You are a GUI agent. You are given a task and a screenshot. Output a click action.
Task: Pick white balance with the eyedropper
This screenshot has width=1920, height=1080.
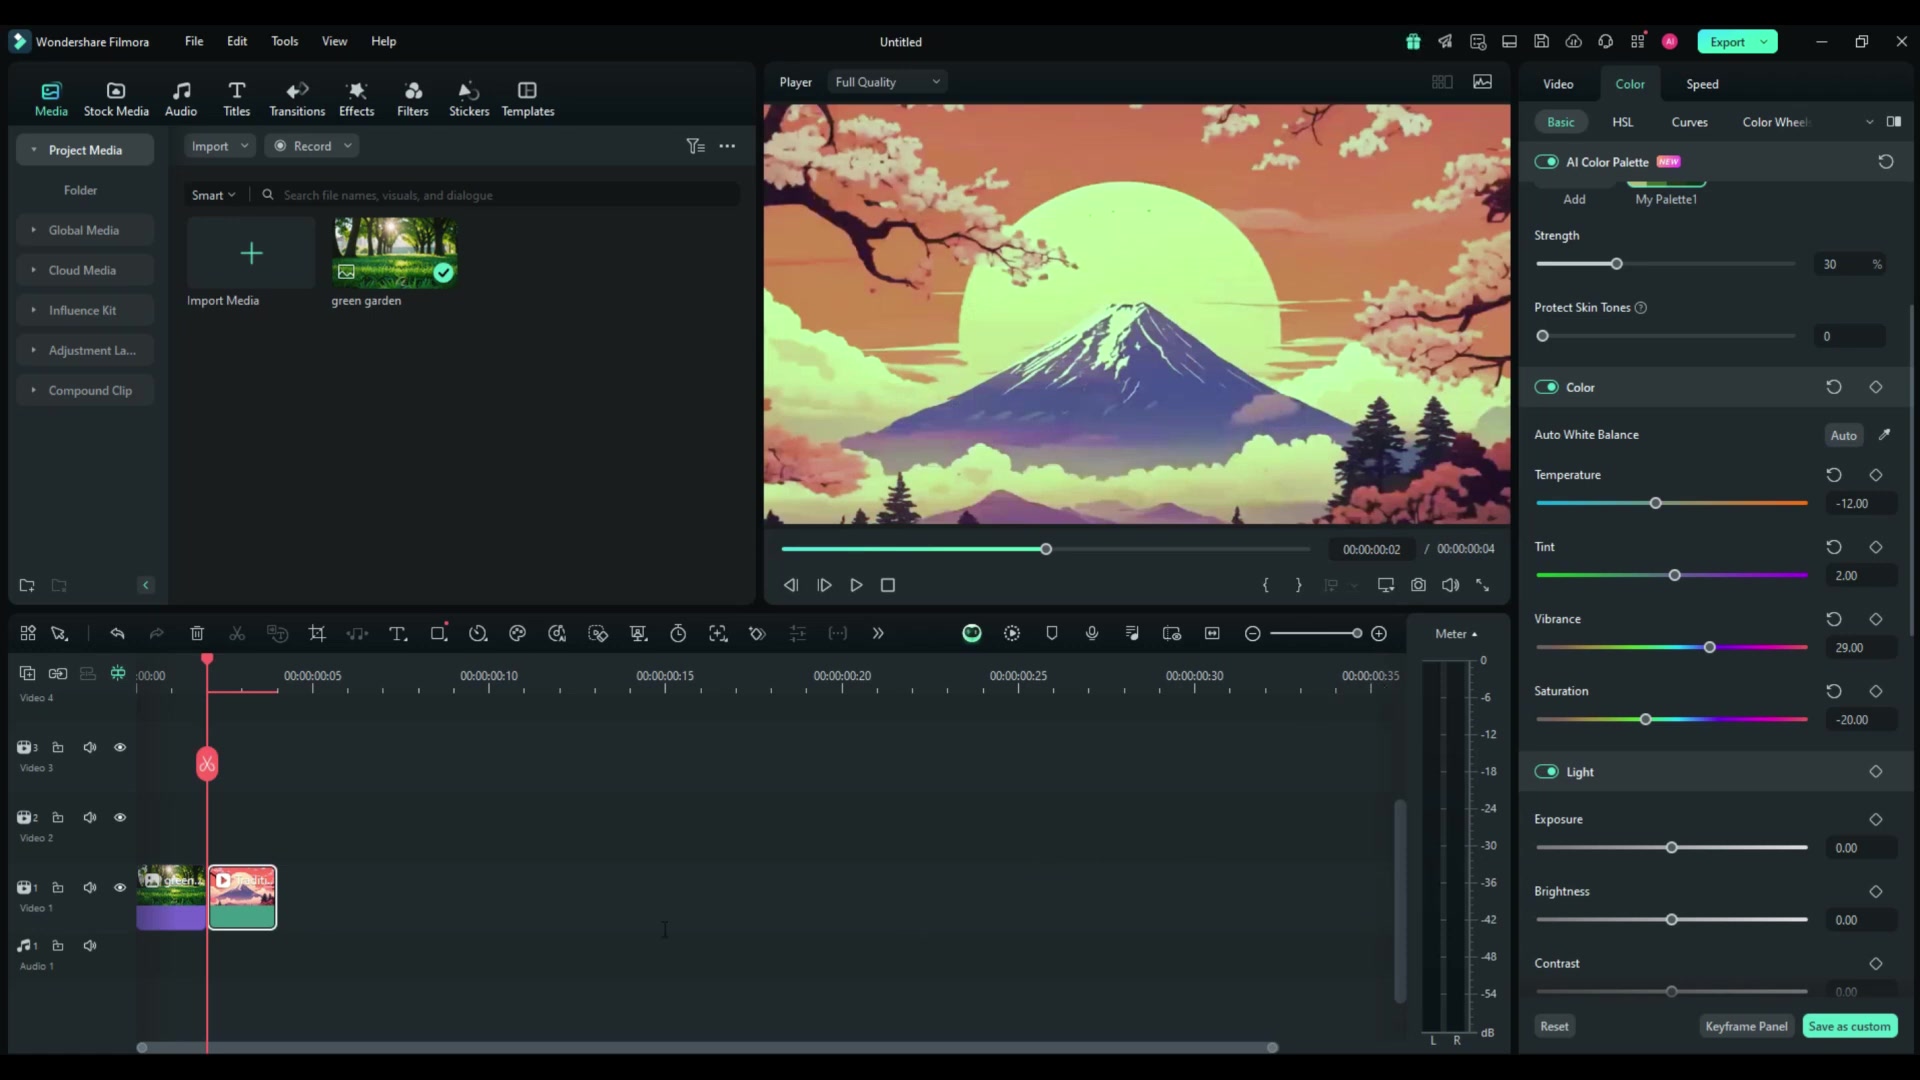tap(1884, 435)
